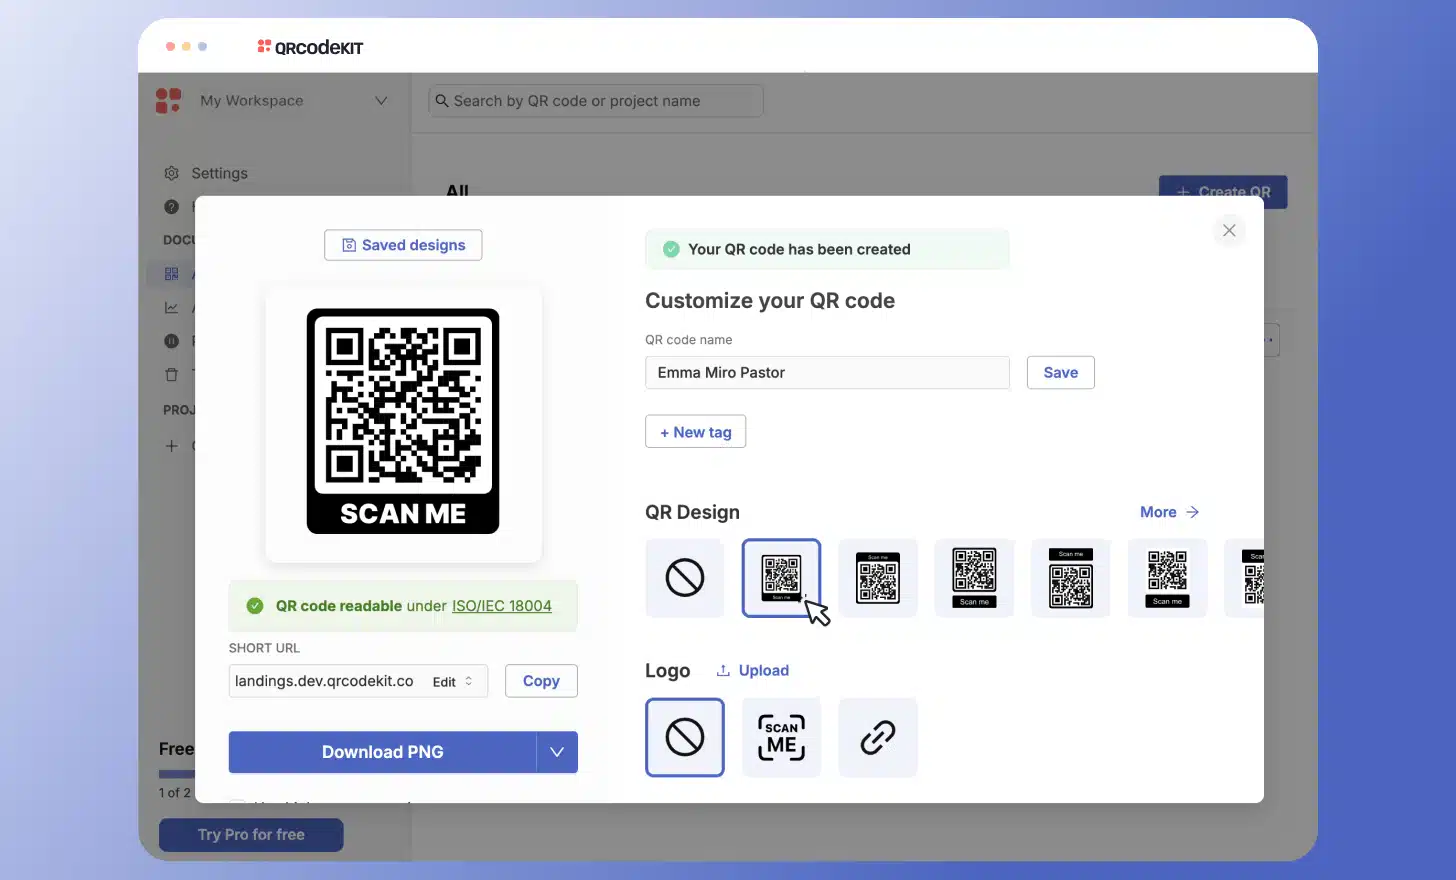Click the Create QR button
This screenshot has width=1456, height=880.
[1223, 192]
